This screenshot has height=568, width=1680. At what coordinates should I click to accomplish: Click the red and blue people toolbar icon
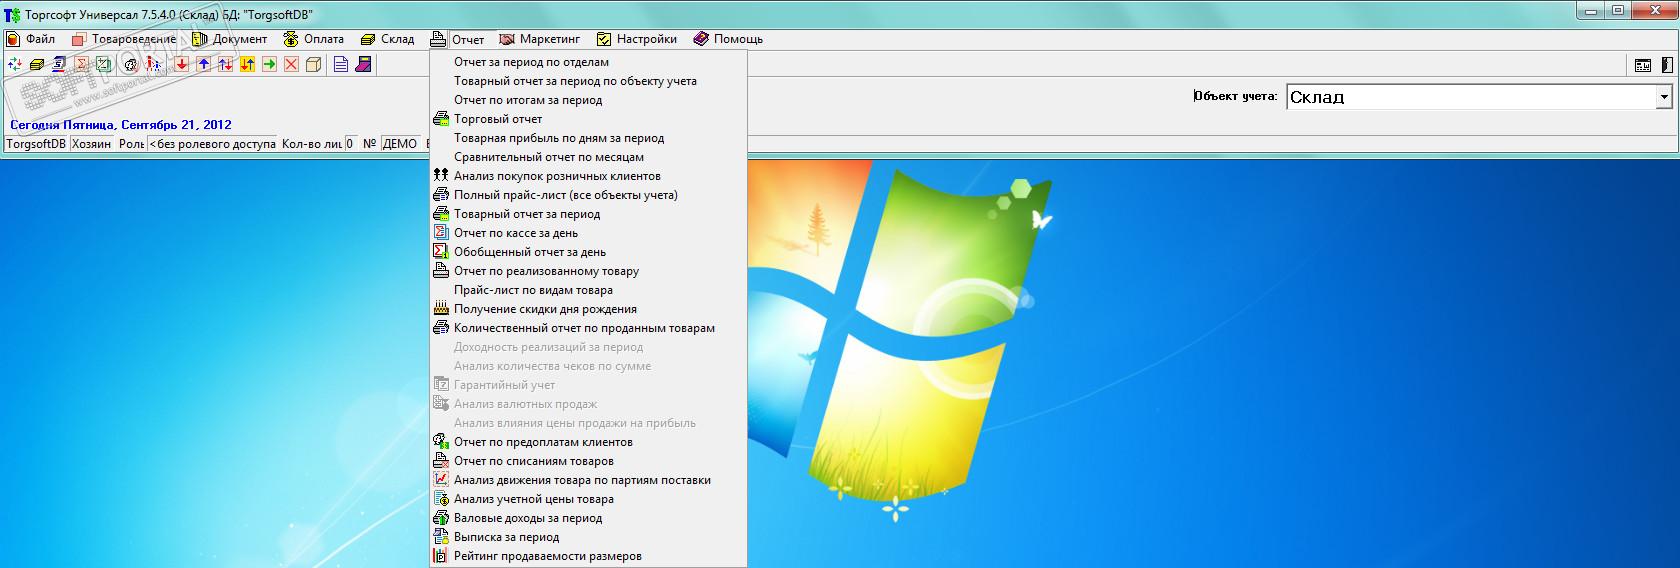tap(152, 64)
